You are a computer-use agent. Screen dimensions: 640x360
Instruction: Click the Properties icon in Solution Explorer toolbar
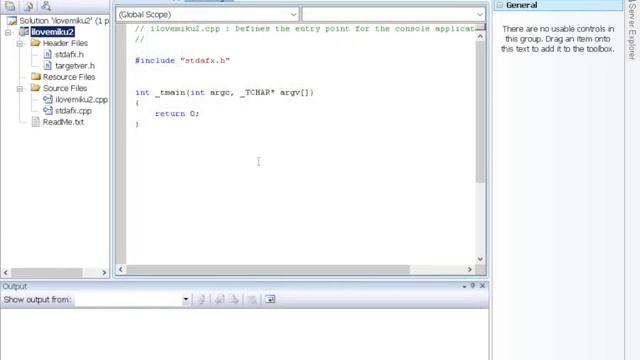pyautogui.click(x=10, y=6)
